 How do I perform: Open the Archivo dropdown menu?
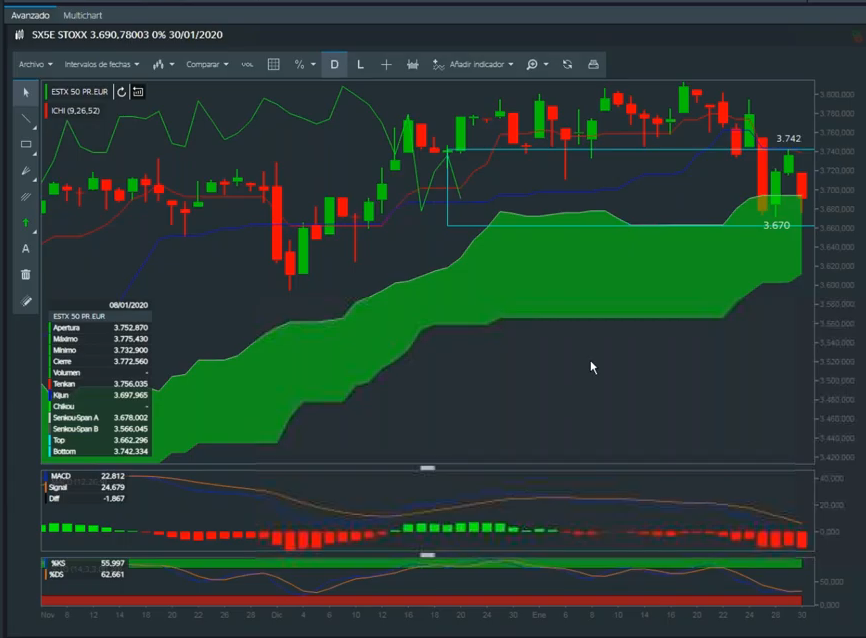[36, 65]
